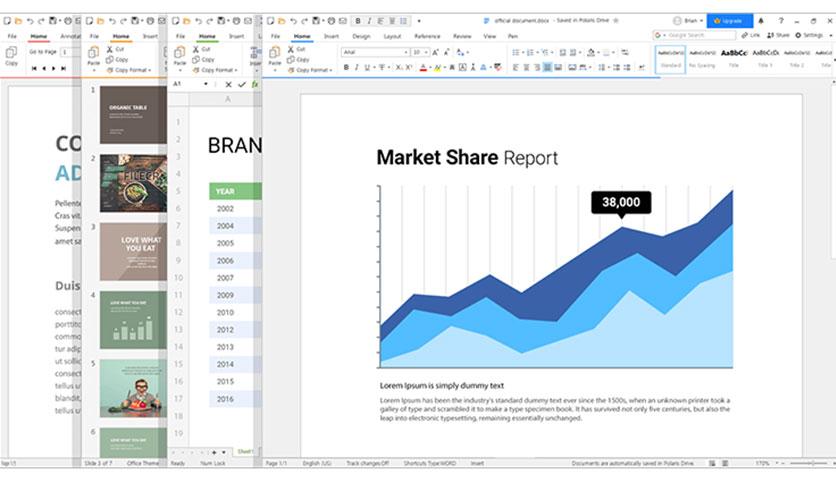Copy in the PDF window ribbon
The height and width of the screenshot is (484, 836).
tap(11, 56)
